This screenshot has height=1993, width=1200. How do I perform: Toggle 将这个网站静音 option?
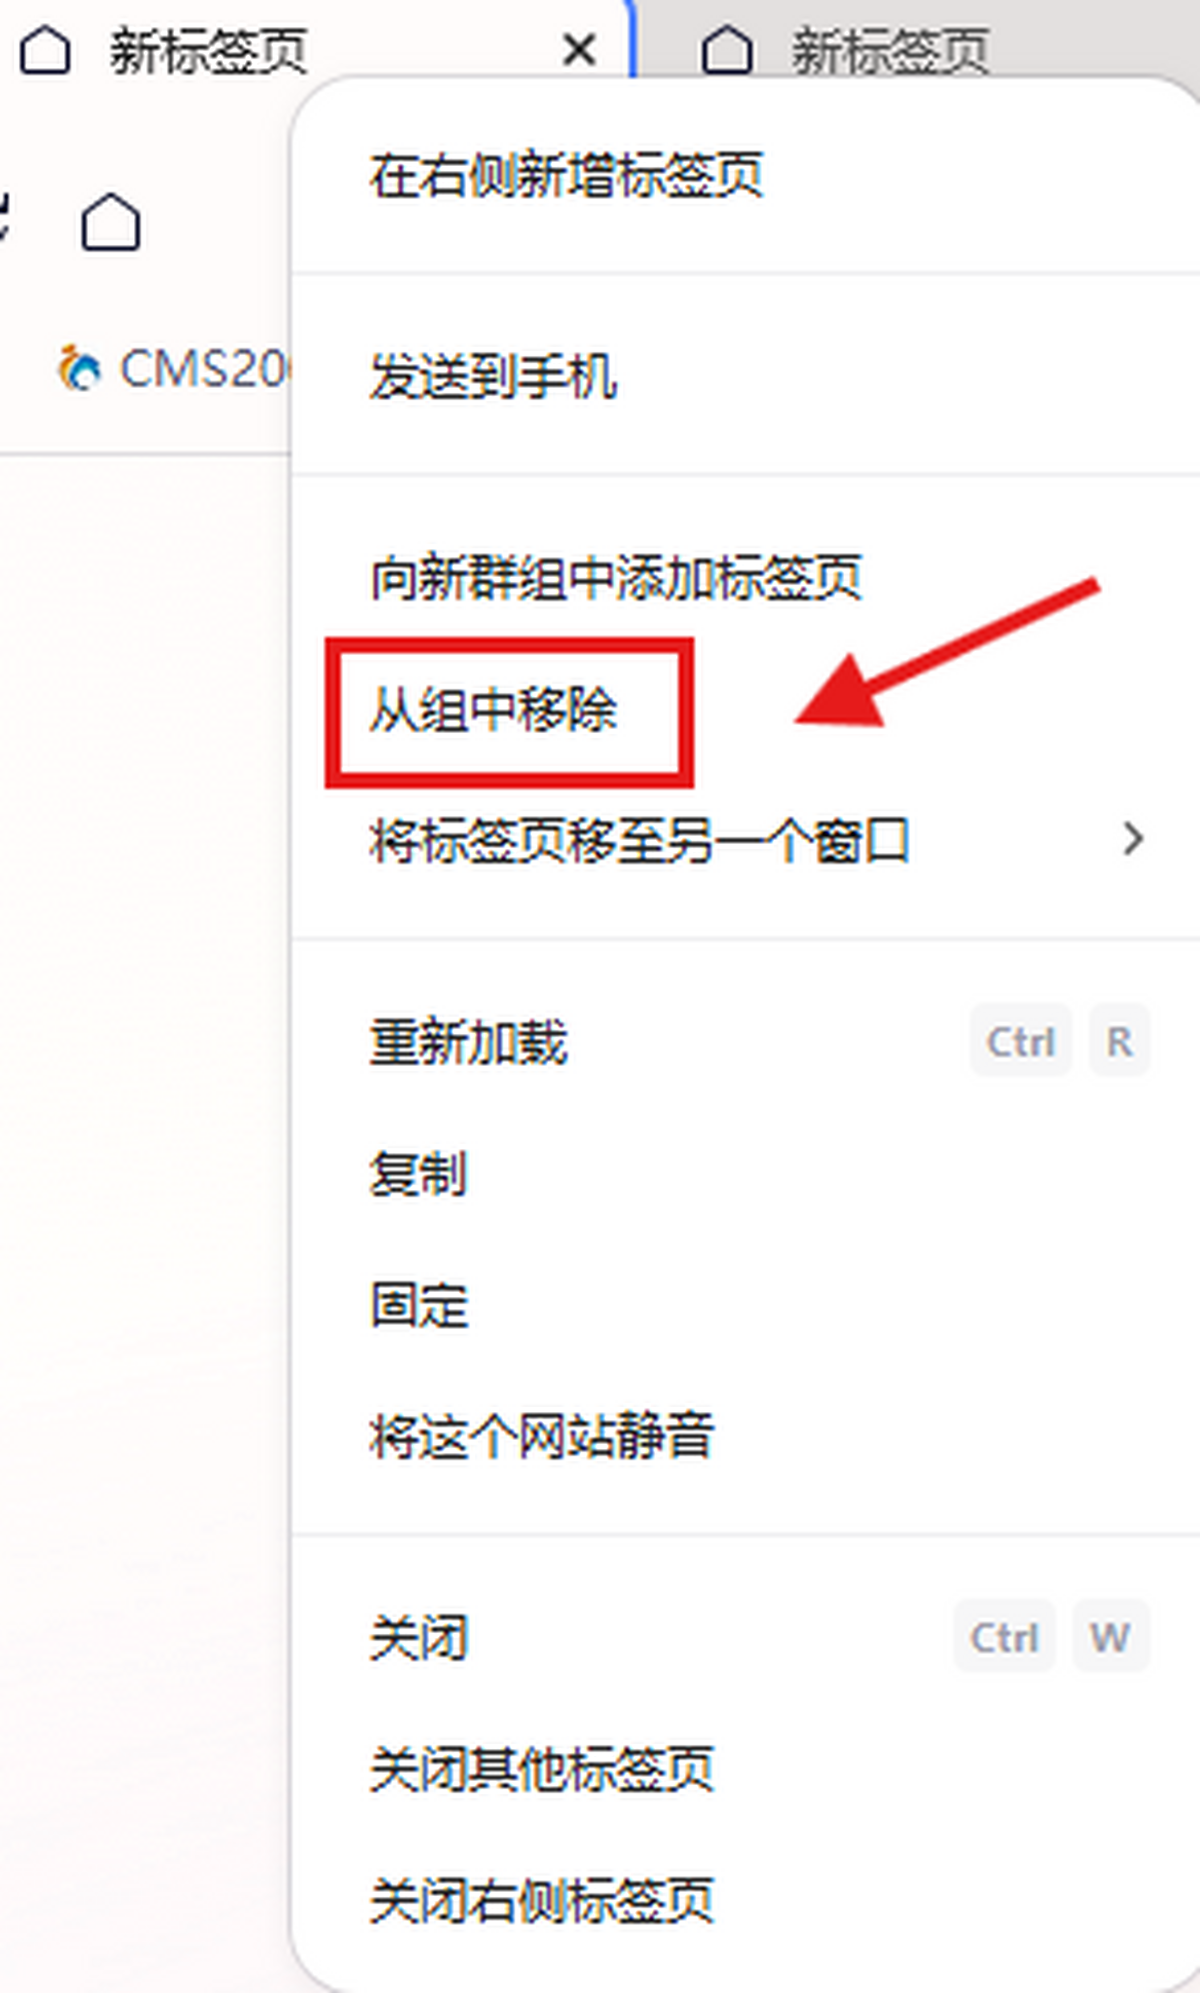[745, 1436]
